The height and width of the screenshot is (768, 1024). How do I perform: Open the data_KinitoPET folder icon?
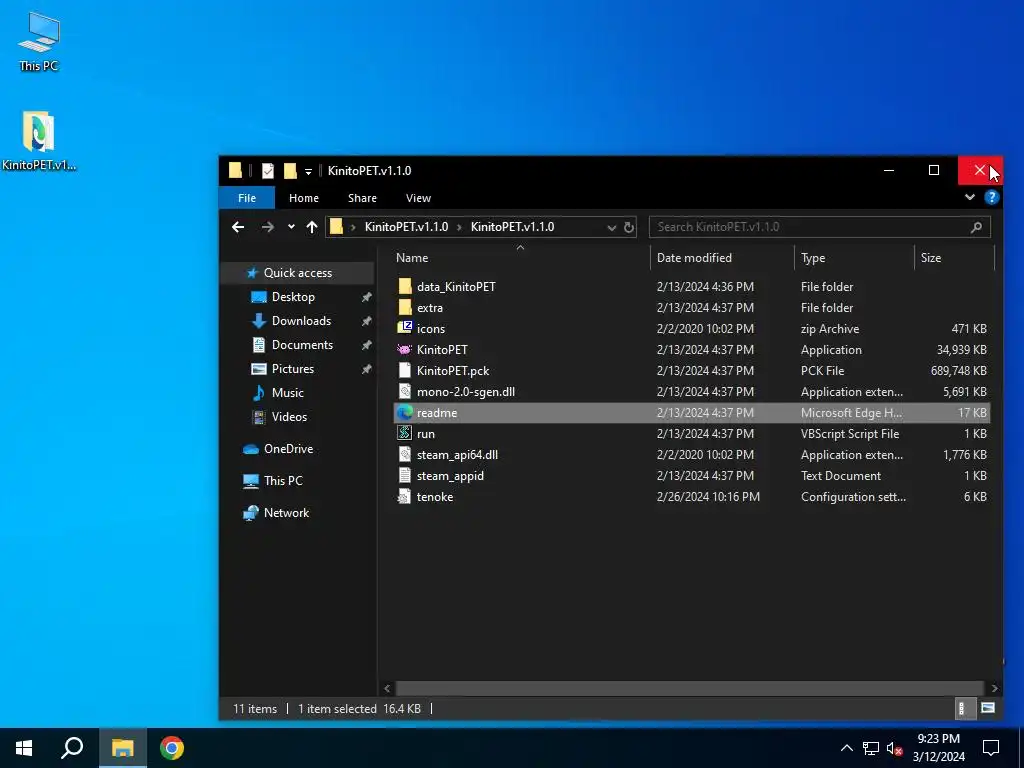(x=405, y=286)
